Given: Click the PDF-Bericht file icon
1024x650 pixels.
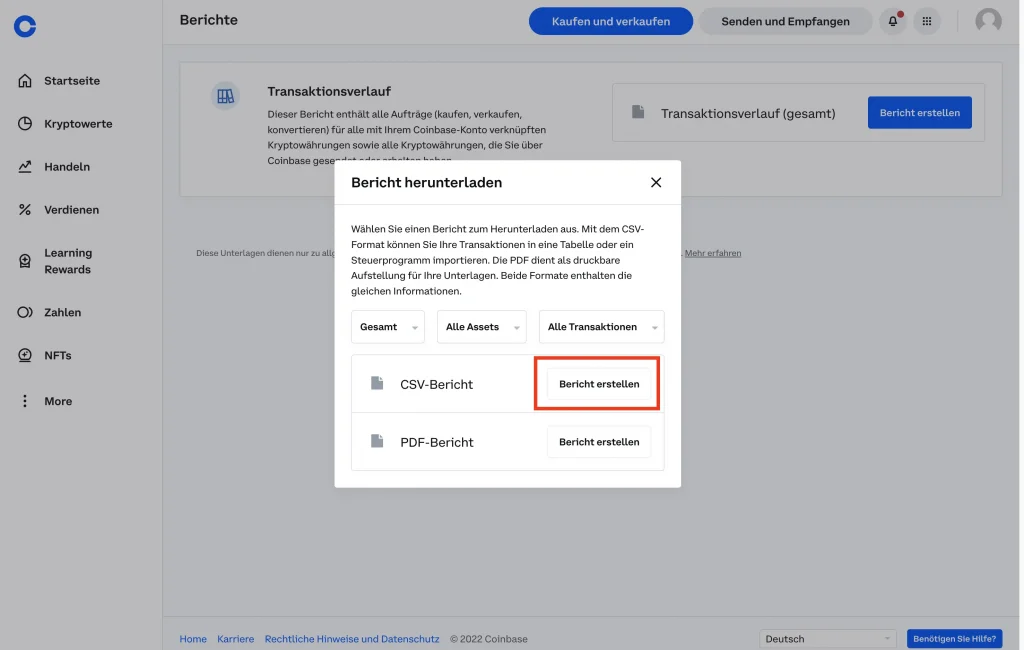Looking at the screenshot, I should click(x=377, y=442).
